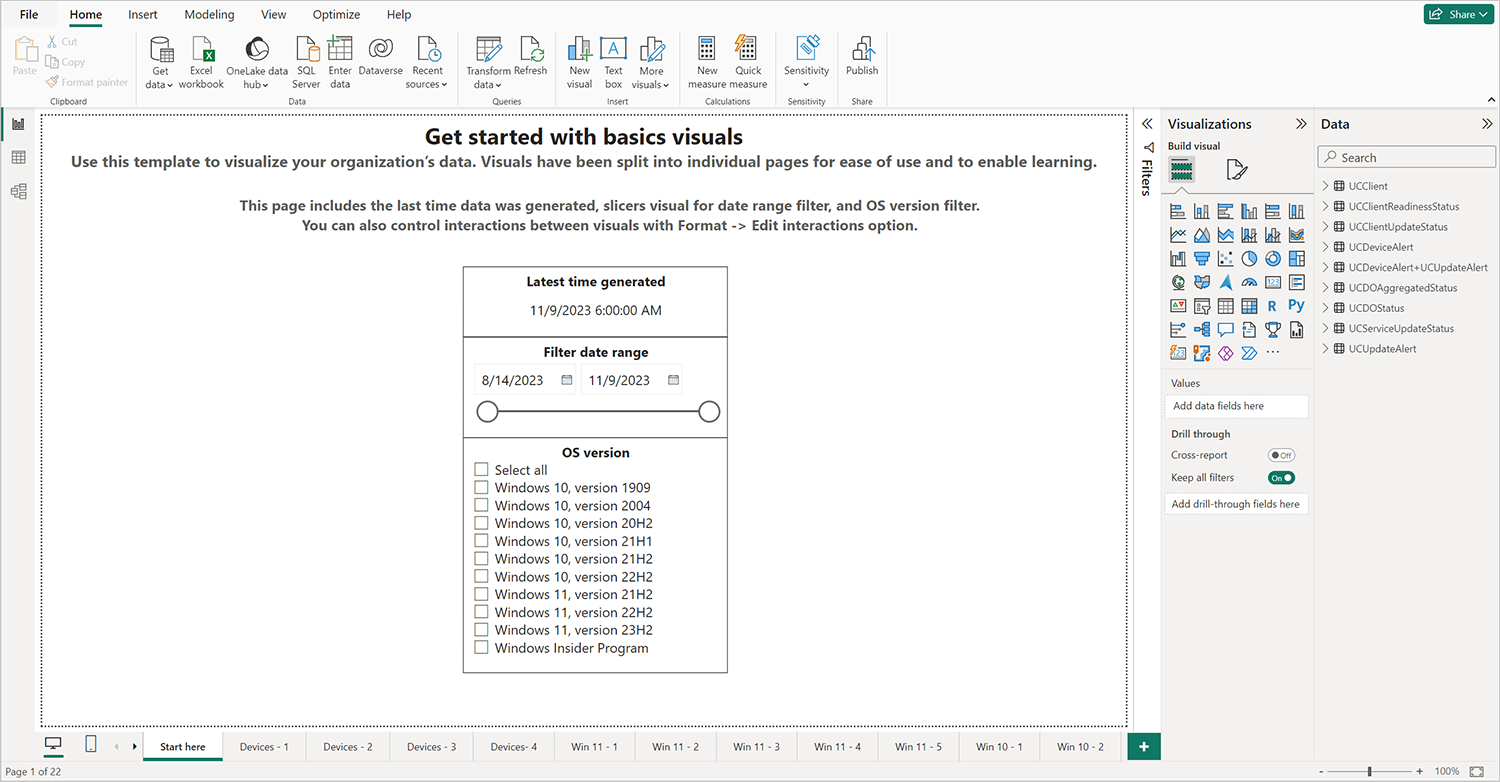Image resolution: width=1500 pixels, height=782 pixels.
Task: Add an R script visual
Action: 1272,305
